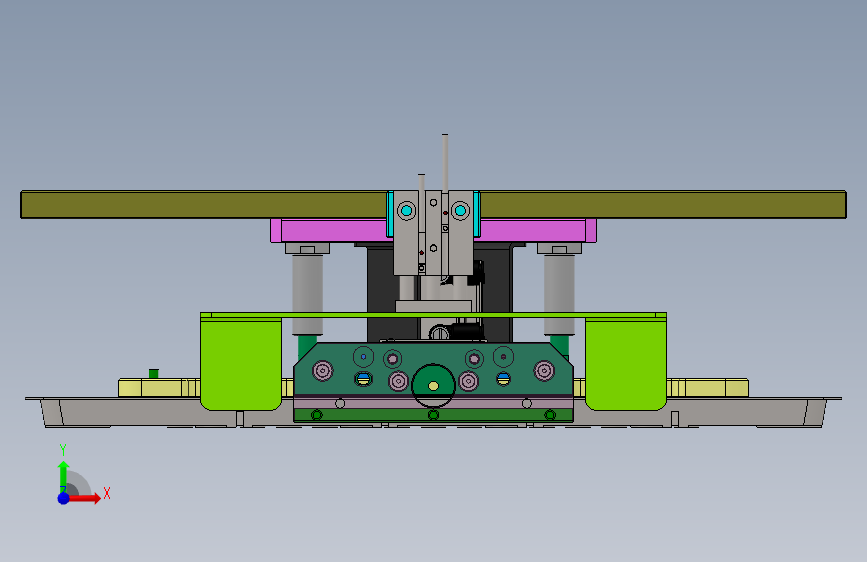Pick the far-right pink washer on front plate

[544, 370]
